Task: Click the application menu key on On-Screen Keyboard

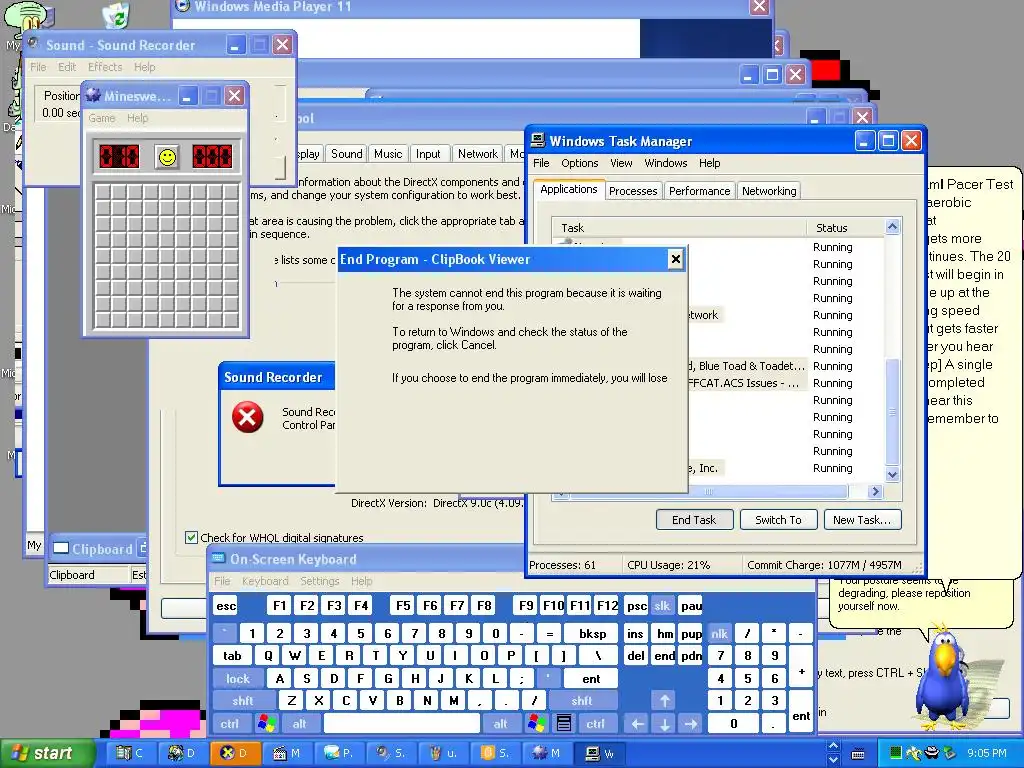Action: click(x=564, y=723)
